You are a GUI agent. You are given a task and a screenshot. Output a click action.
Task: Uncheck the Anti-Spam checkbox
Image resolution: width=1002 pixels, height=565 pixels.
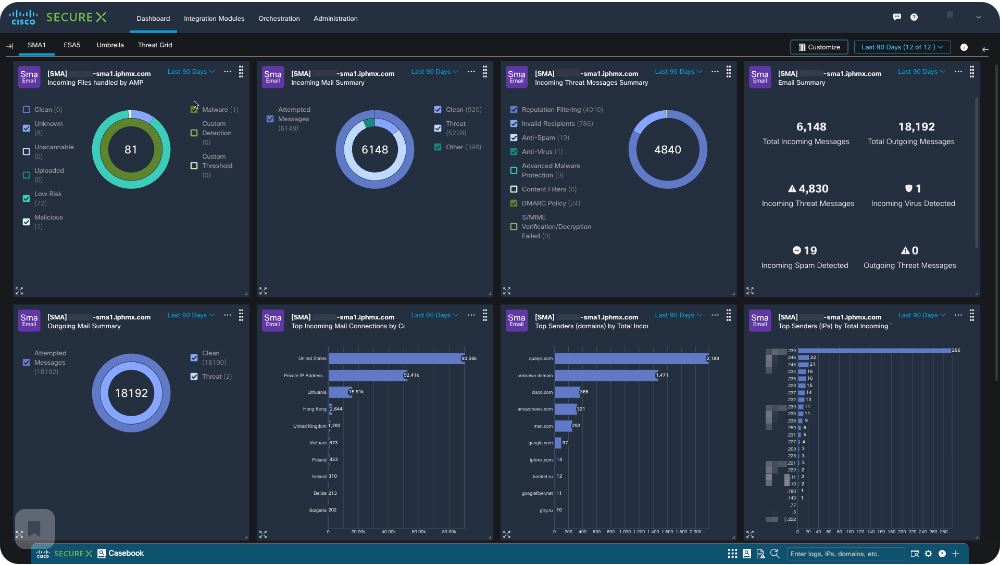513,137
